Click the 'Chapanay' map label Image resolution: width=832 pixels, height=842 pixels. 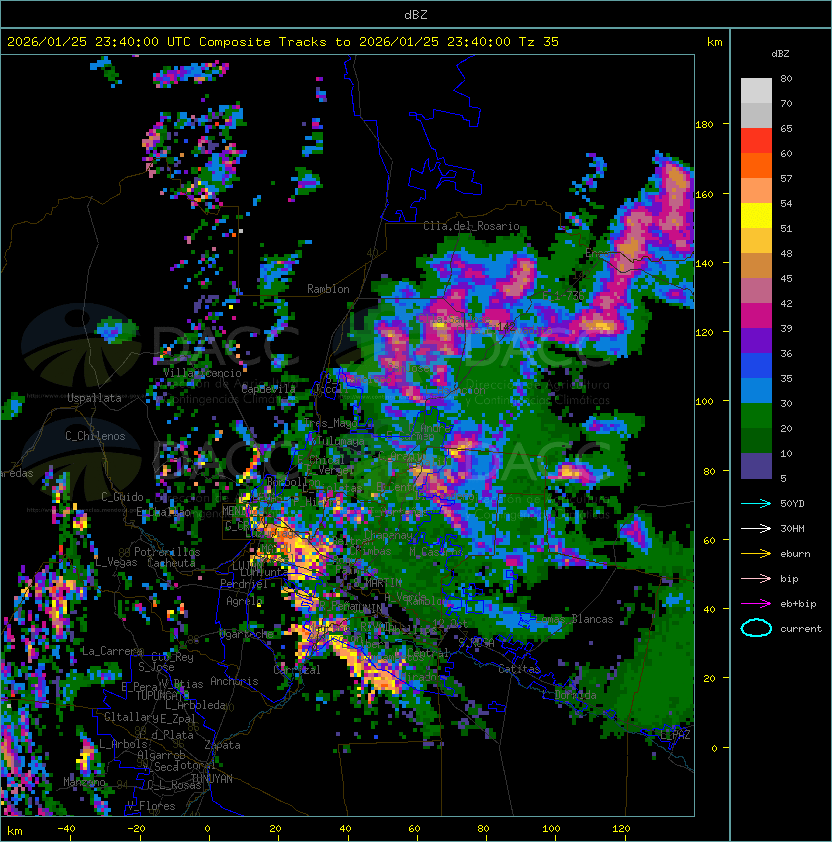tap(388, 535)
